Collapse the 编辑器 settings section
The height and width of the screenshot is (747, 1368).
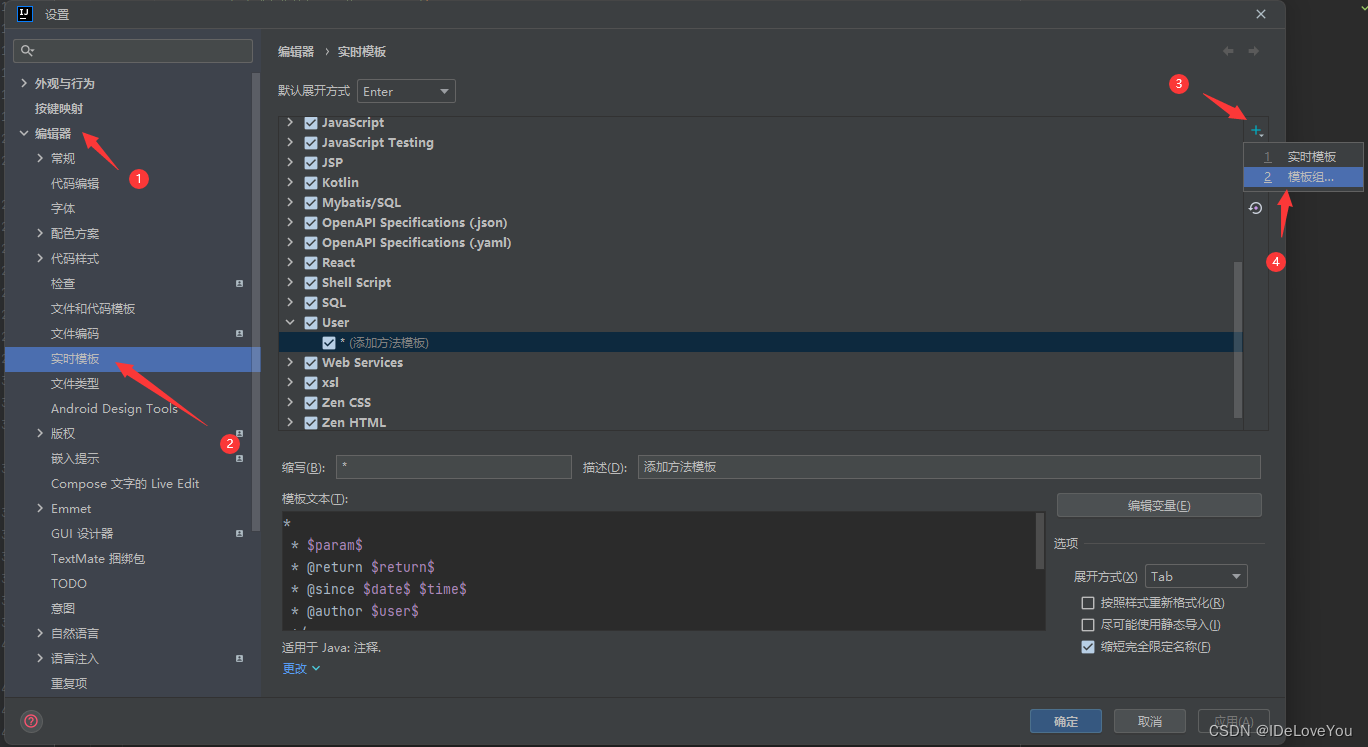(24, 133)
